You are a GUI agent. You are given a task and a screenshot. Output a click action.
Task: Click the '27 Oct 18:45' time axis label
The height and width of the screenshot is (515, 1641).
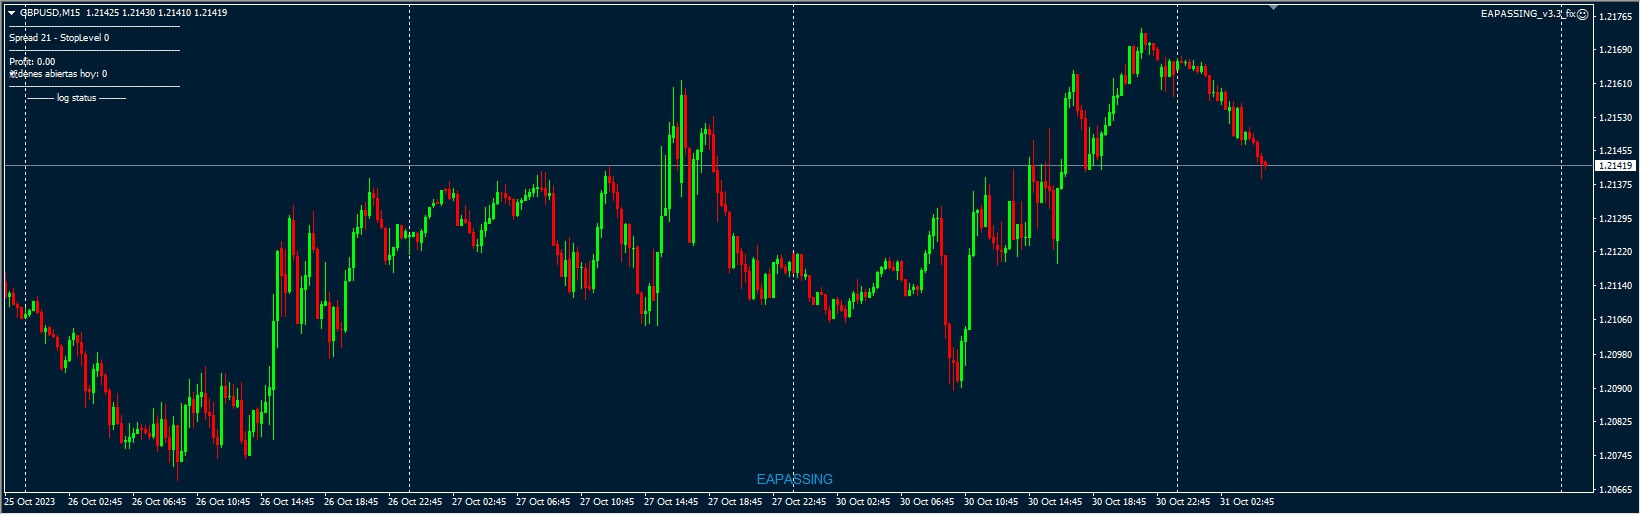pyautogui.click(x=734, y=502)
